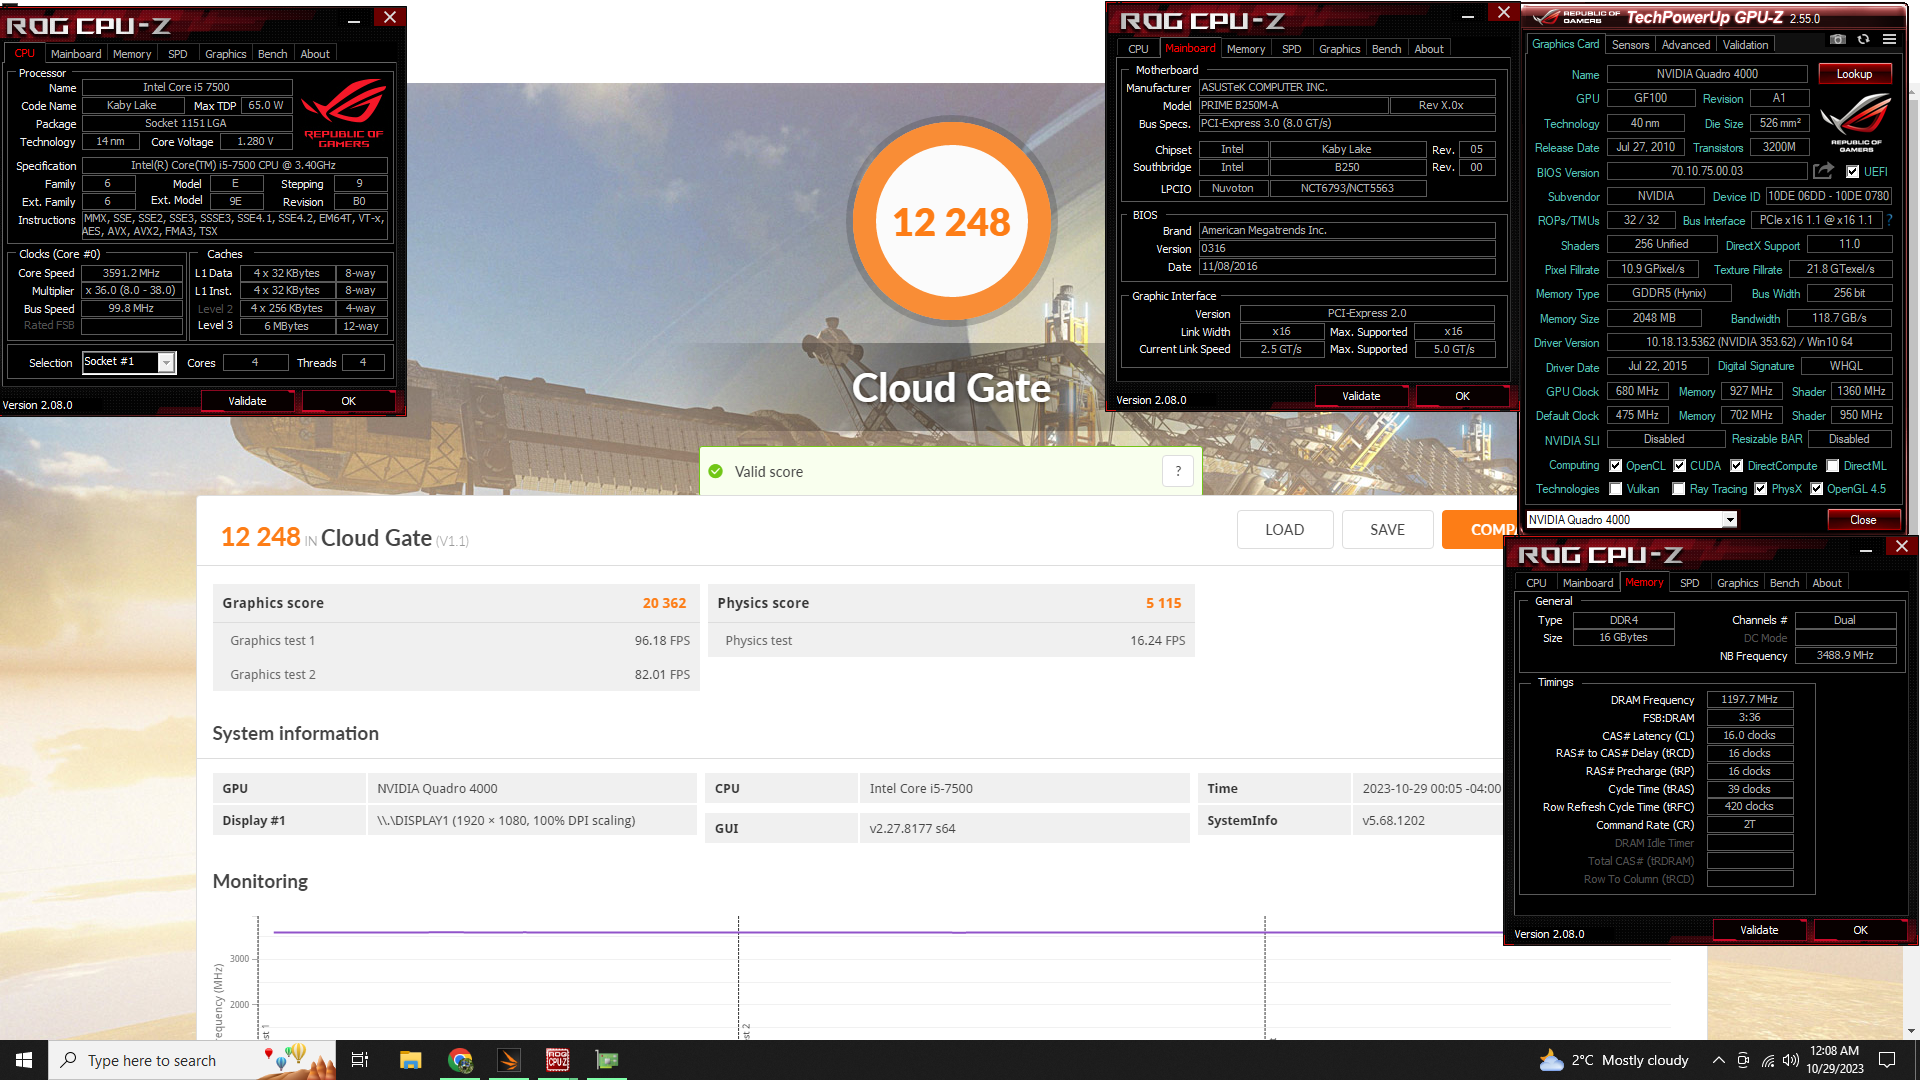Click Close button in GPU-Z
Image resolution: width=1920 pixels, height=1080 pixels.
point(1863,520)
